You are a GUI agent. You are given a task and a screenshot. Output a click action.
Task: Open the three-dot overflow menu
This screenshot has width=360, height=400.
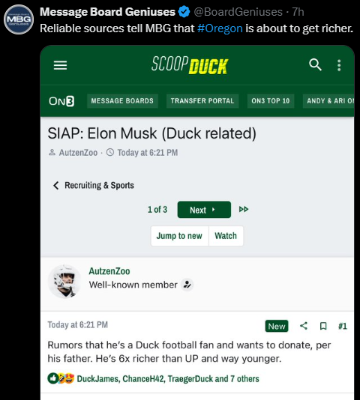(339, 65)
